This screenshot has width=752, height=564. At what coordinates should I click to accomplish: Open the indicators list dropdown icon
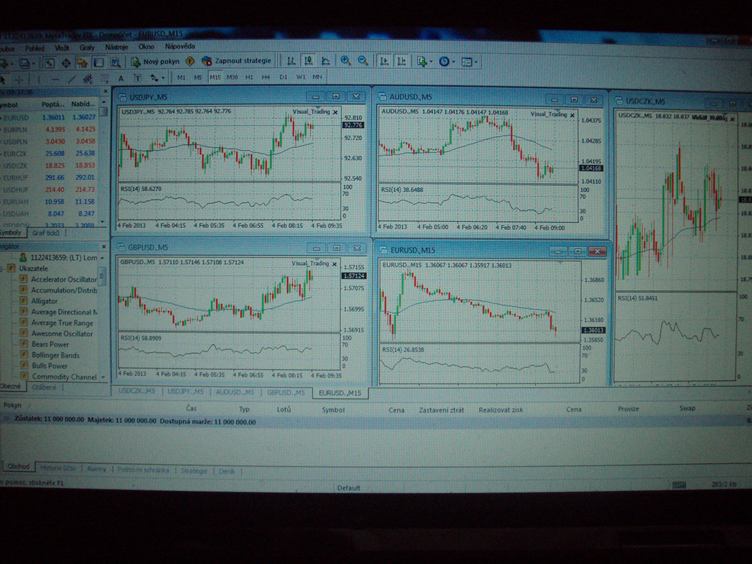click(x=424, y=61)
